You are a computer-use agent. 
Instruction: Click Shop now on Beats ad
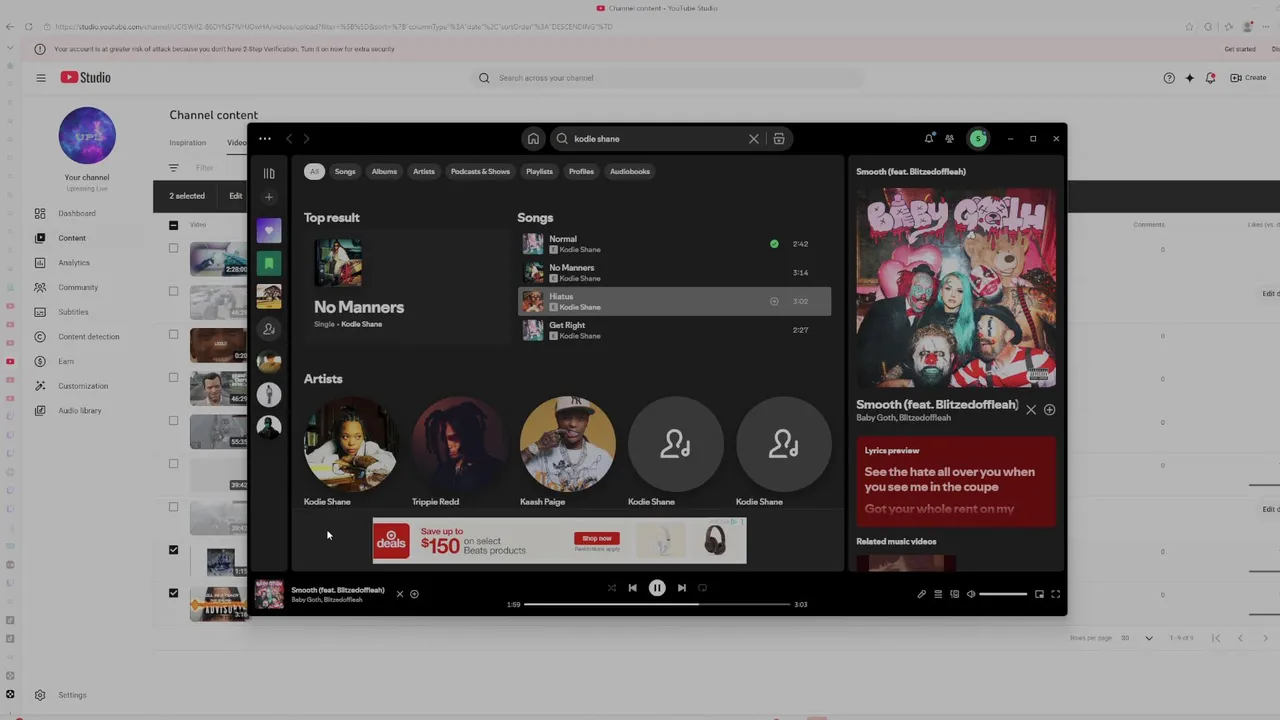(596, 538)
